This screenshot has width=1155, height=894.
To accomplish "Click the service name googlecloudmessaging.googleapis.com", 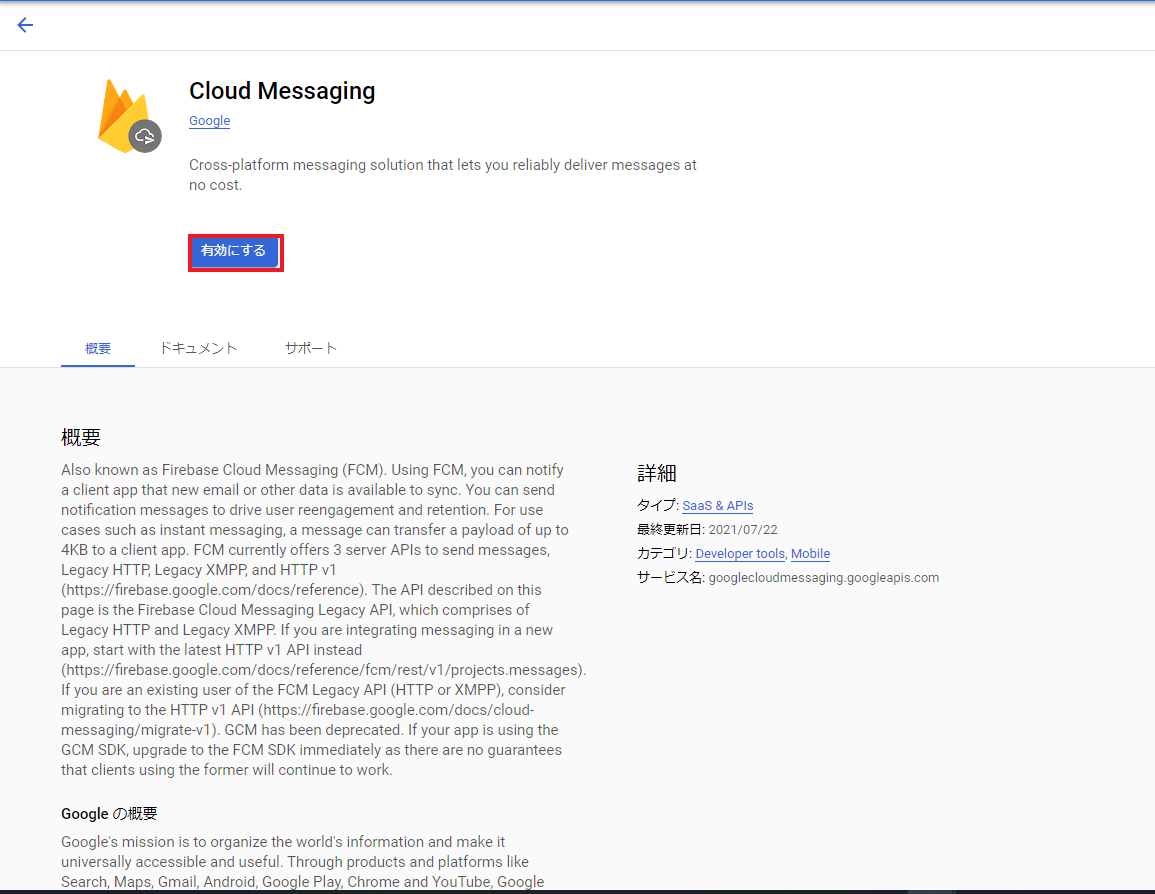I will point(824,578).
